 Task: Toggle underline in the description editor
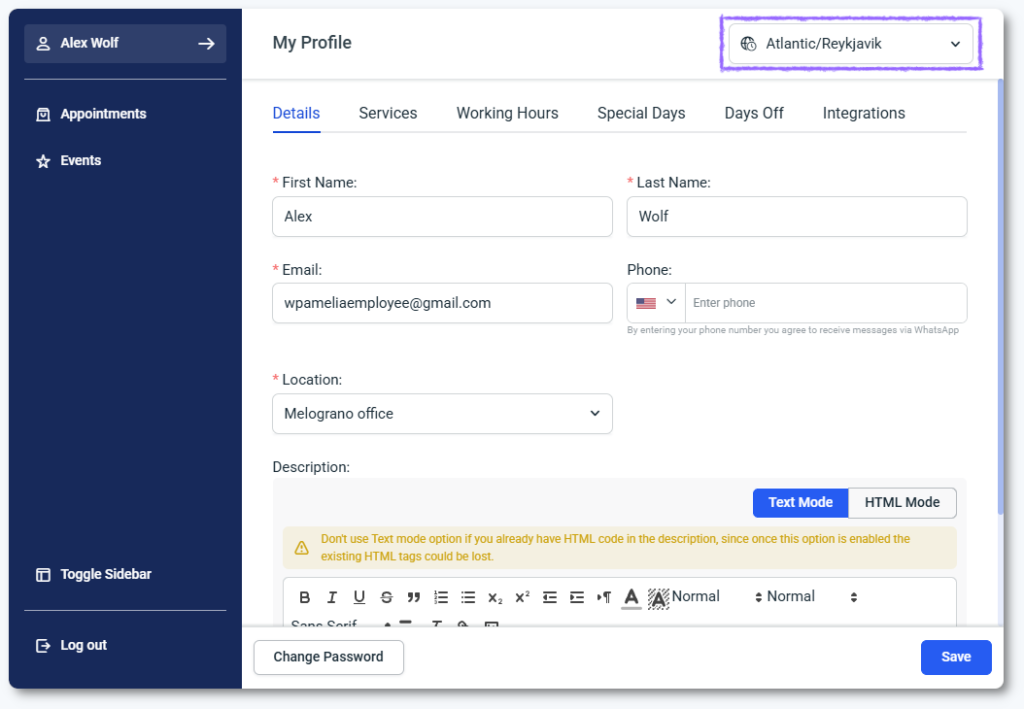(359, 597)
